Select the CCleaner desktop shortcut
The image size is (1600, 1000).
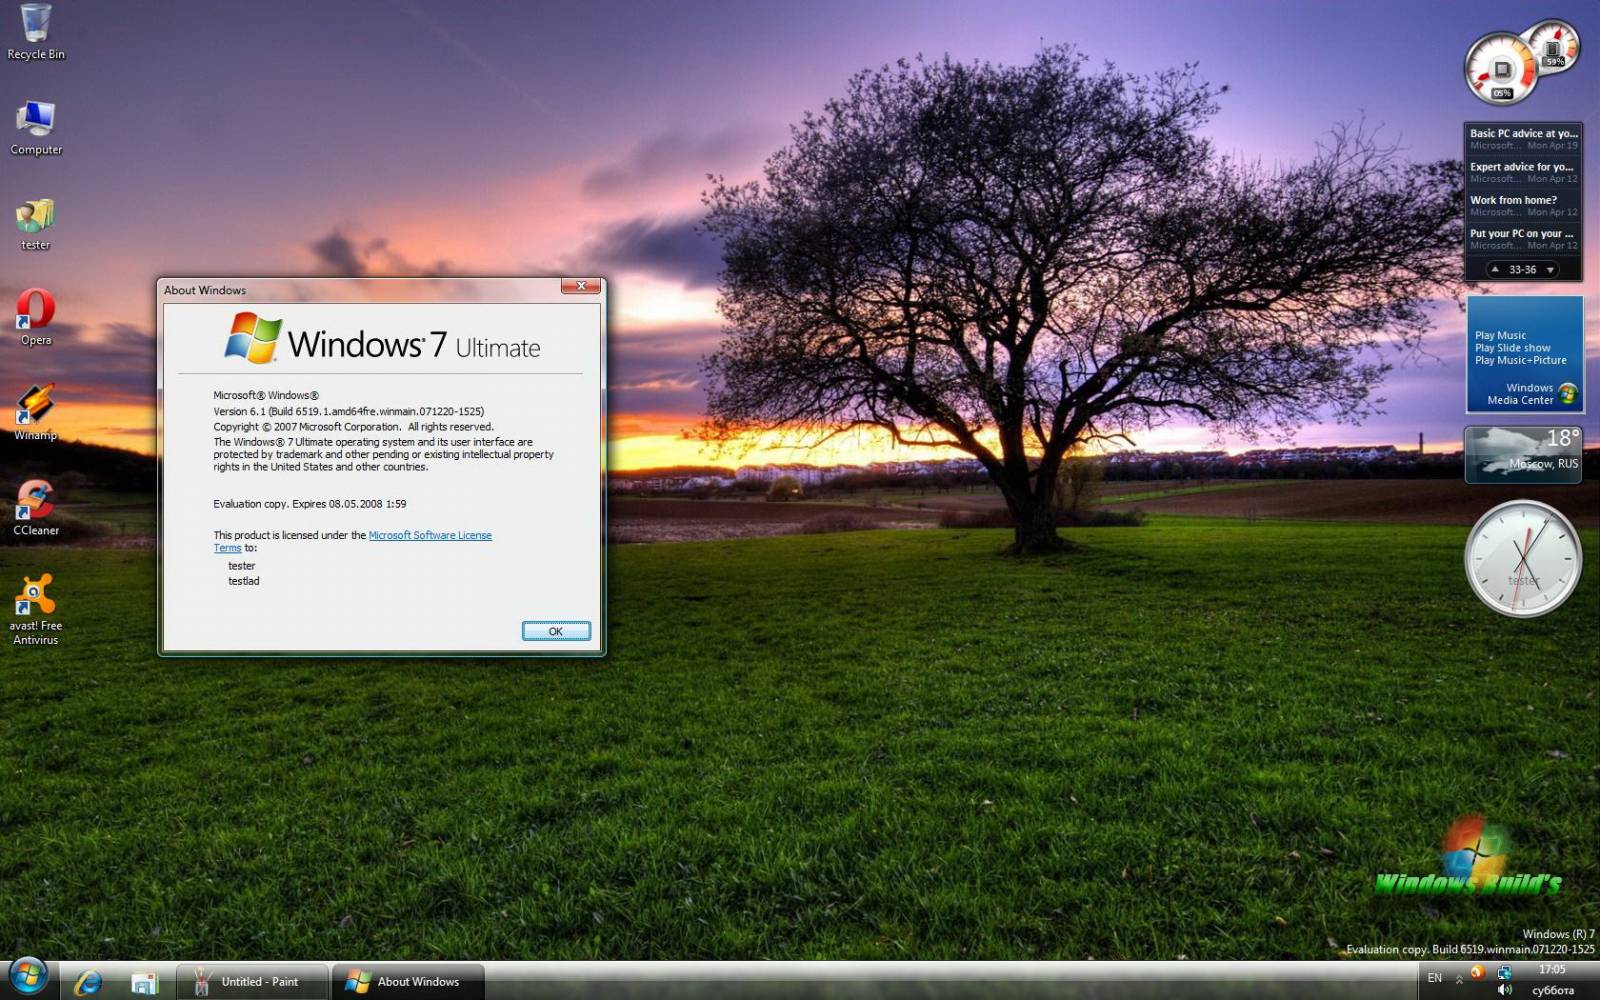(36, 508)
